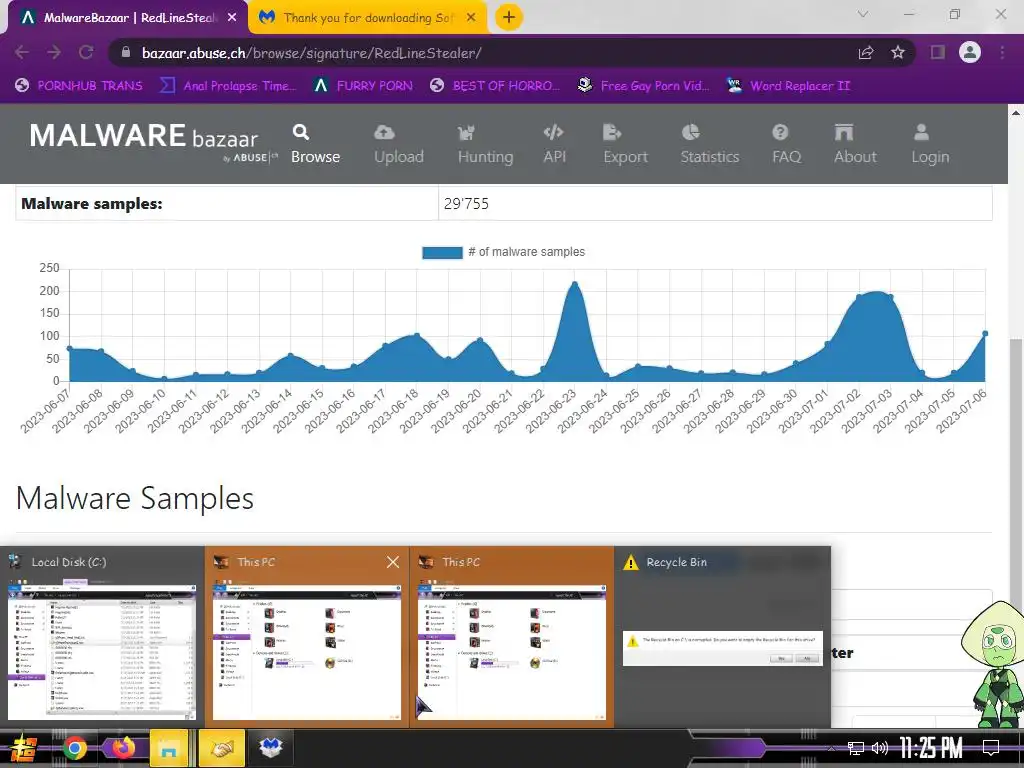Screen dimensions: 1024x768
Task: Open the Browse section of MalwareBazaar
Action: [315, 144]
